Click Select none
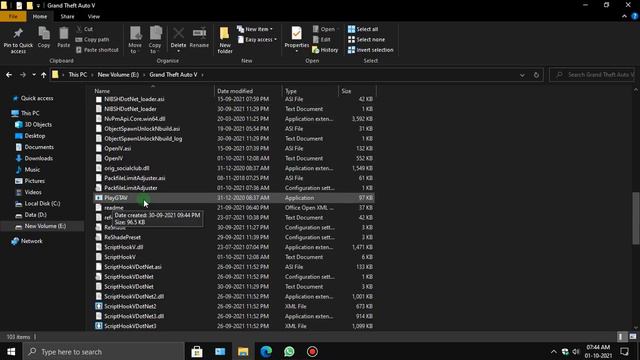Screen dimensions: 640x360 367,40
